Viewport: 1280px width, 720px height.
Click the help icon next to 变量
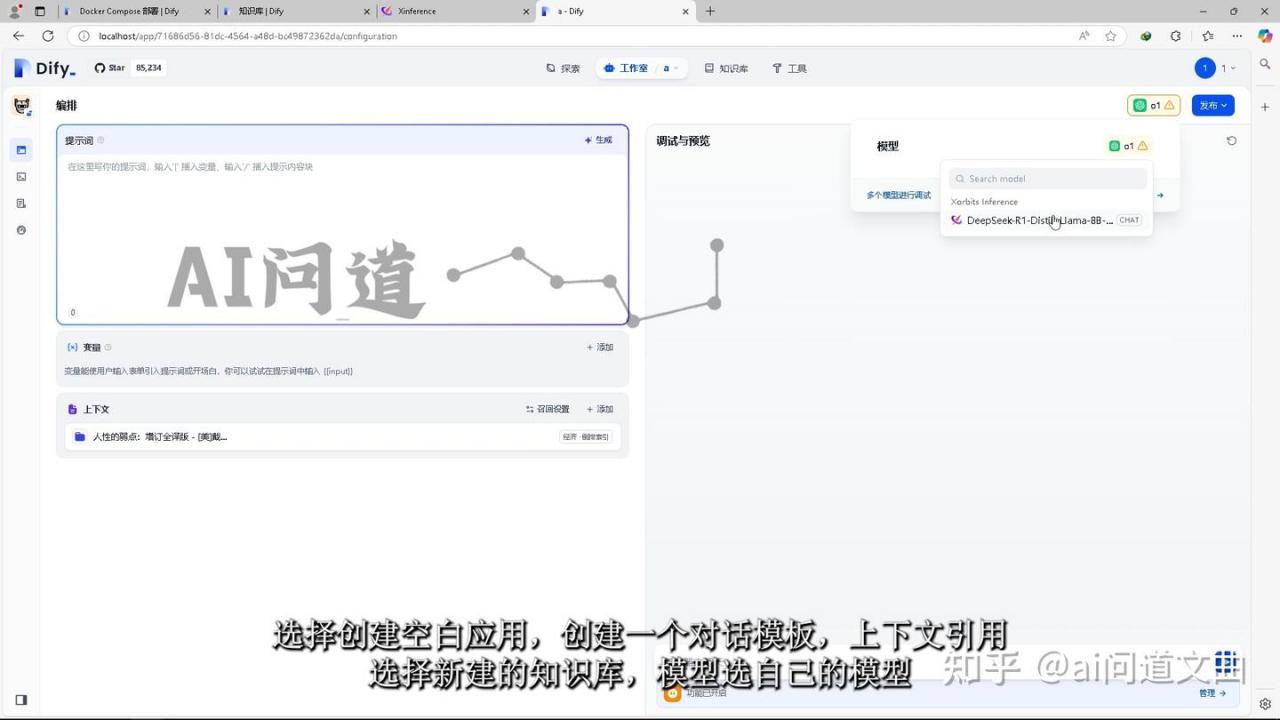[x=108, y=347]
